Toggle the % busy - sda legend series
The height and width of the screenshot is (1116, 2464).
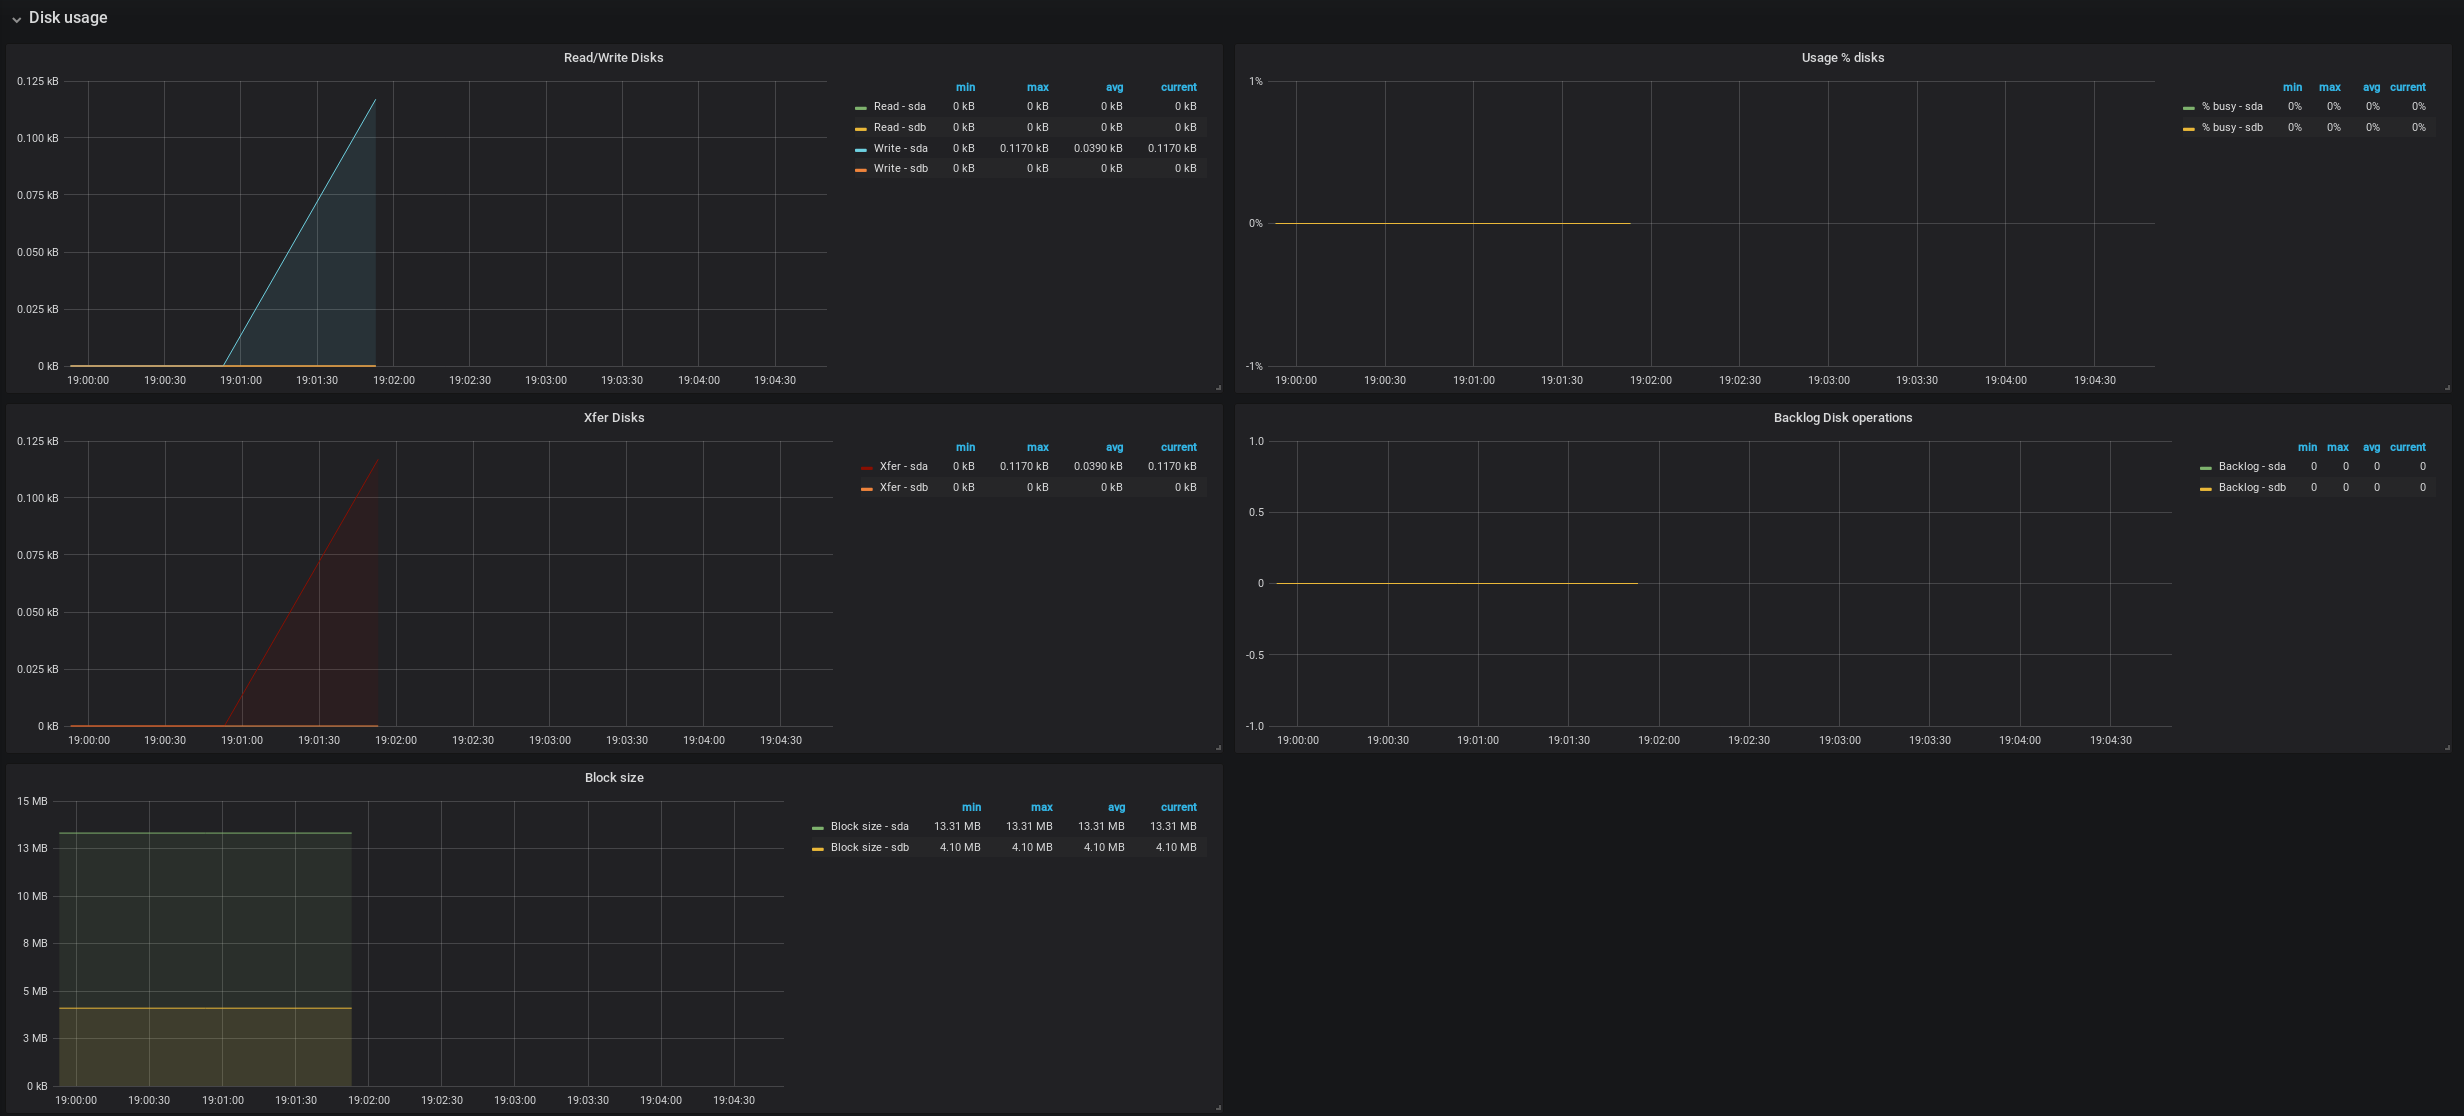[x=2231, y=107]
